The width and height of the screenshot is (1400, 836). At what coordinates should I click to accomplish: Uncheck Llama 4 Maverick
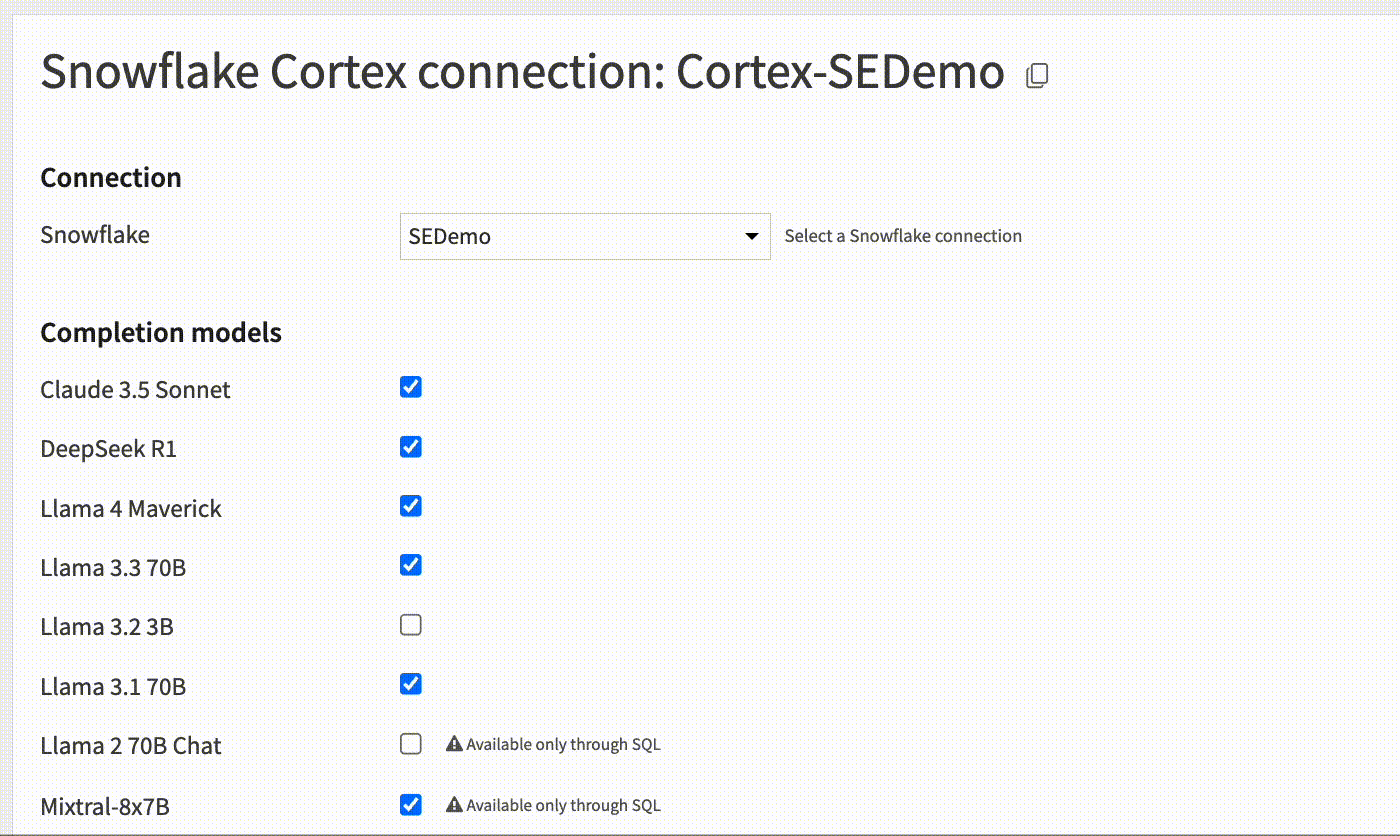coord(410,506)
